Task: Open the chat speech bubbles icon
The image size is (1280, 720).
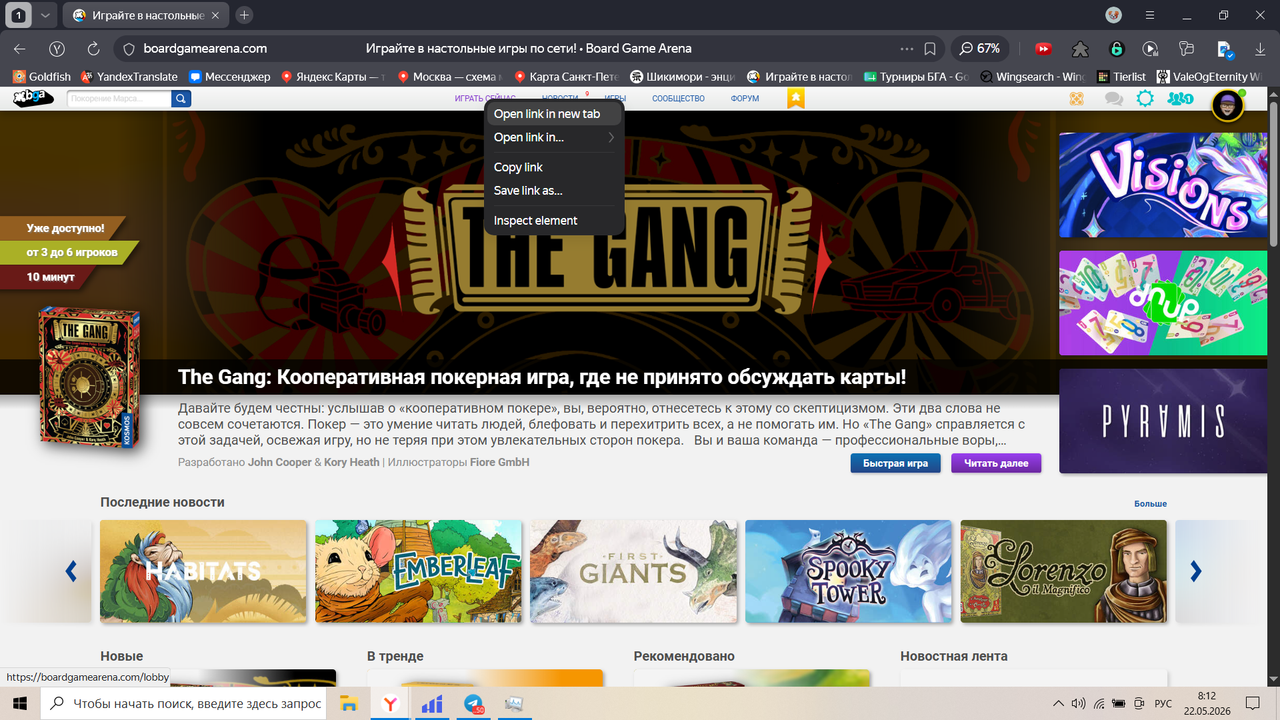Action: point(1113,99)
